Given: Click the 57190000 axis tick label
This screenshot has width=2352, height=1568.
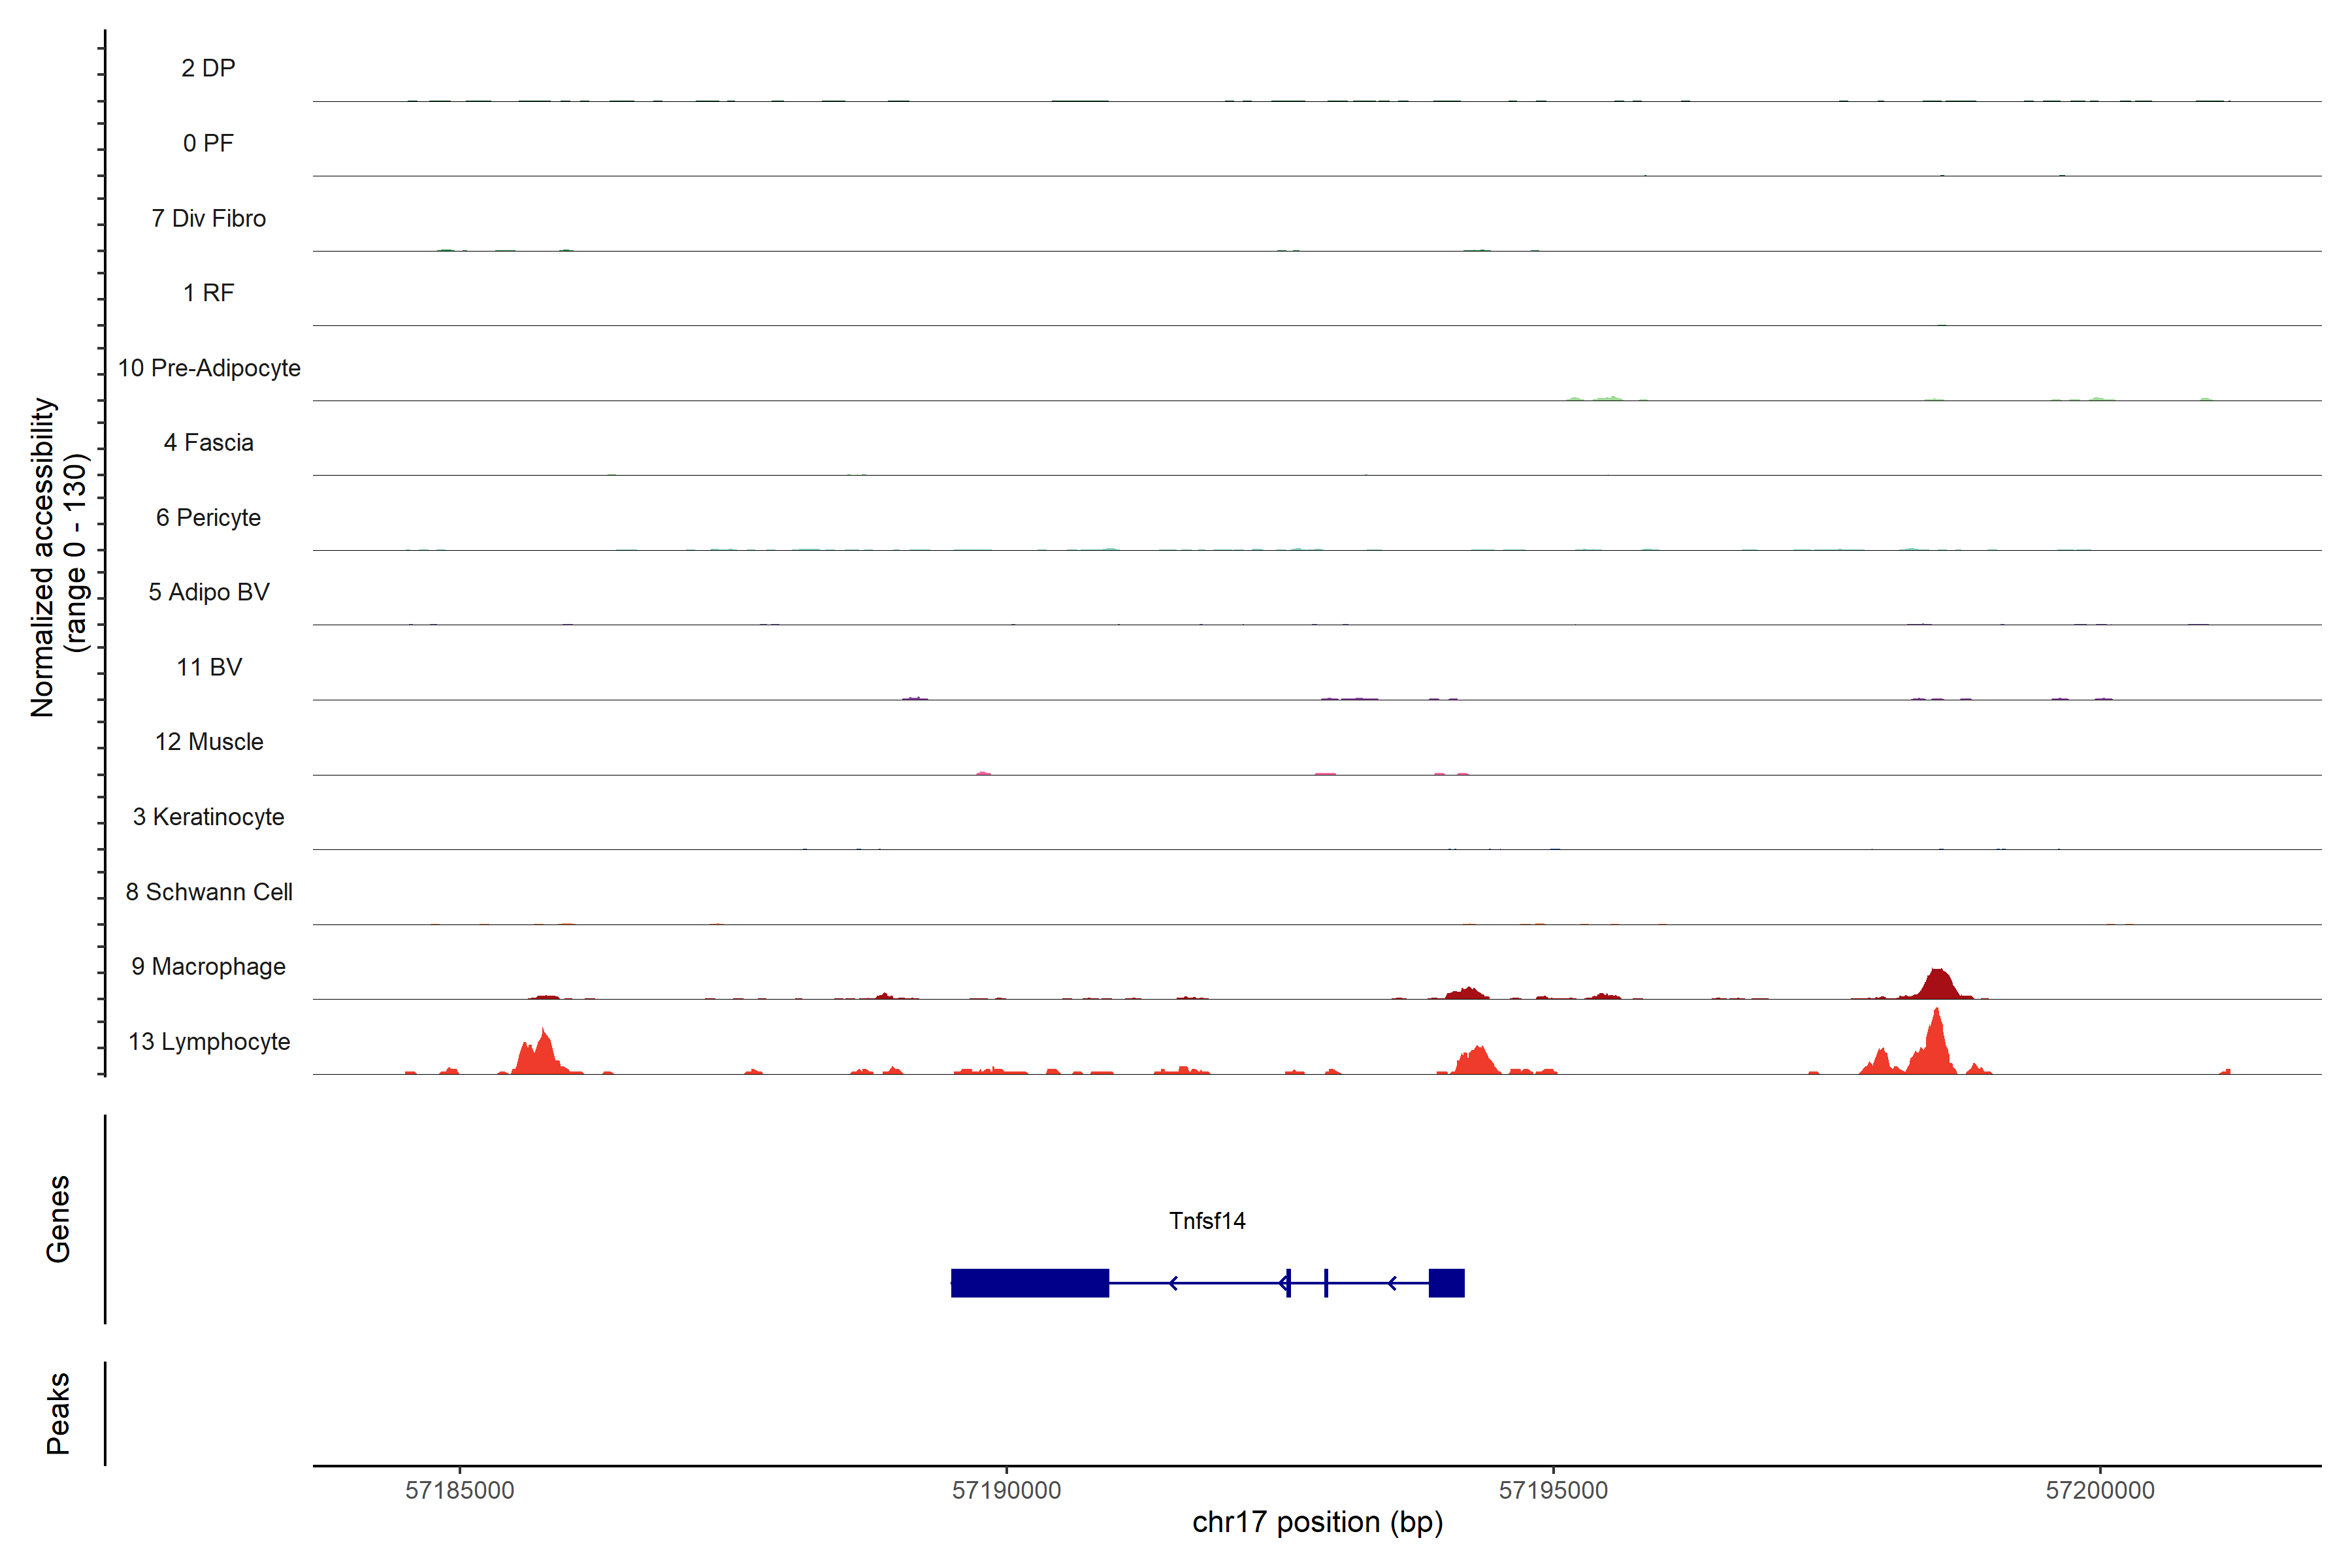Looking at the screenshot, I should point(1006,1490).
